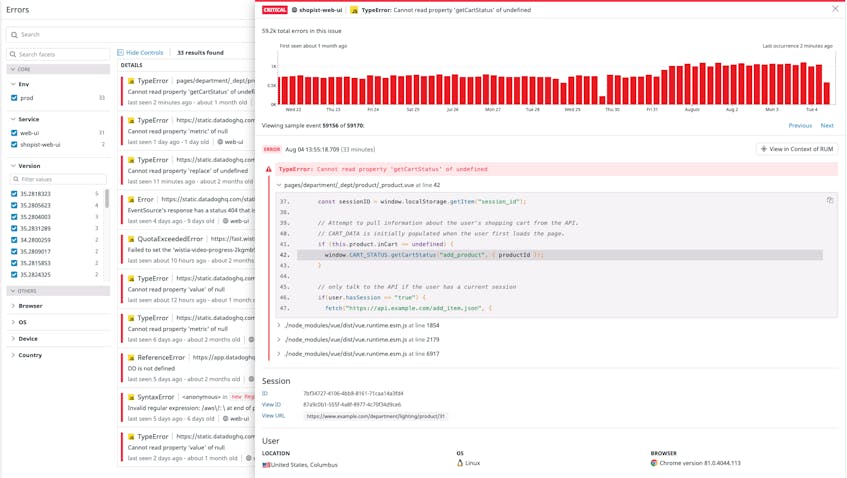Viewport: 847px width, 478px height.
Task: Expand vue.runtime.esm.js line 1854 frame
Action: [279, 326]
